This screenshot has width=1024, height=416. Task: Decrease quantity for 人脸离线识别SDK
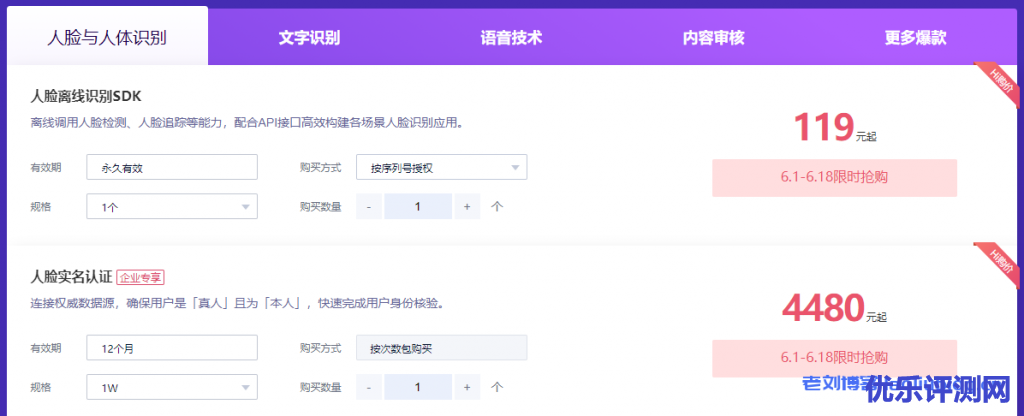[x=369, y=207]
